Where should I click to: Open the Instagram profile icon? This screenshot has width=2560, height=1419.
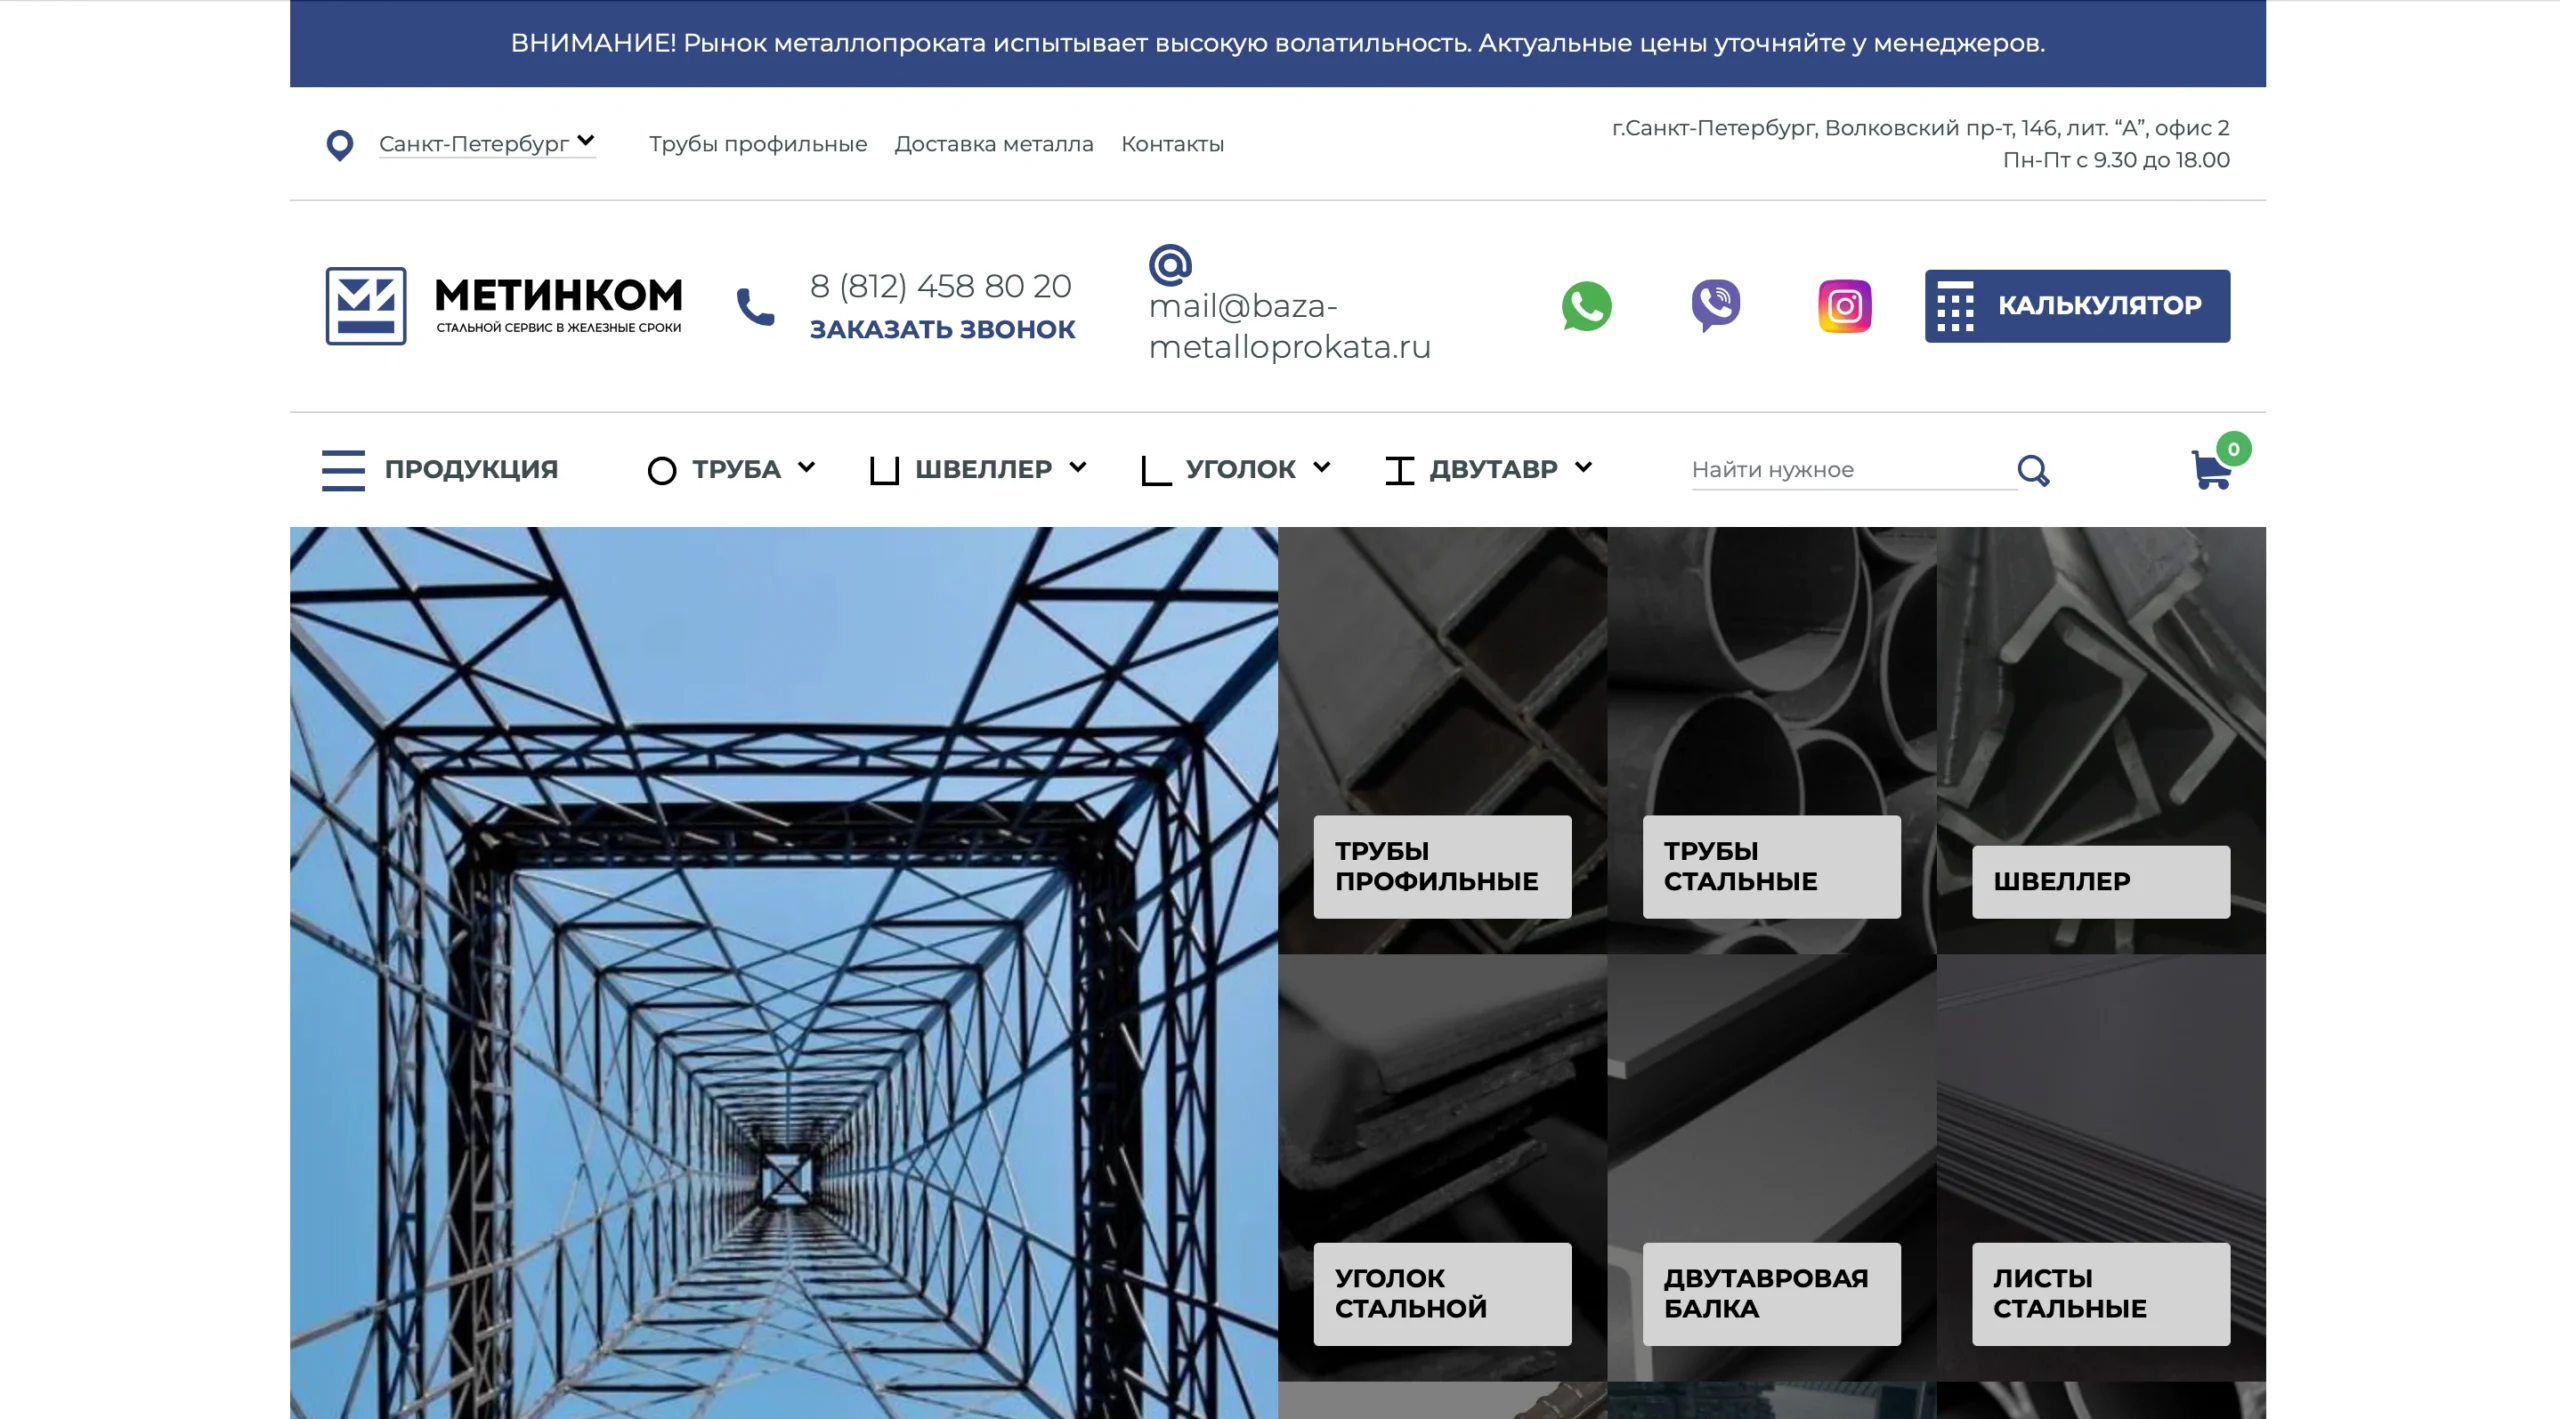[x=1844, y=306]
